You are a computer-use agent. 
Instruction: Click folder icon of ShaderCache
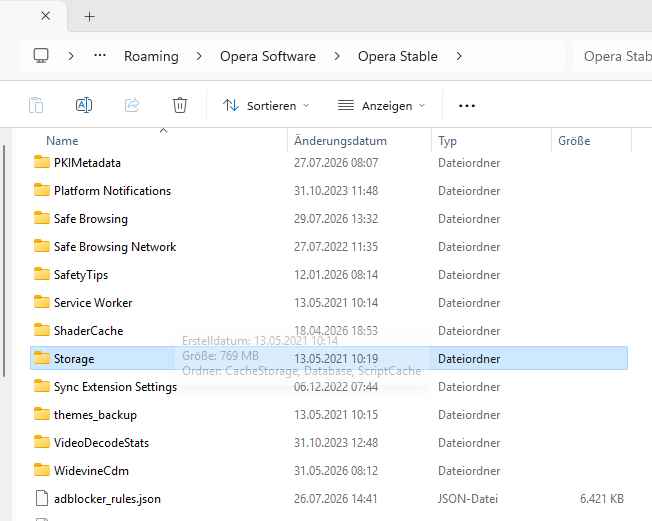(x=42, y=330)
